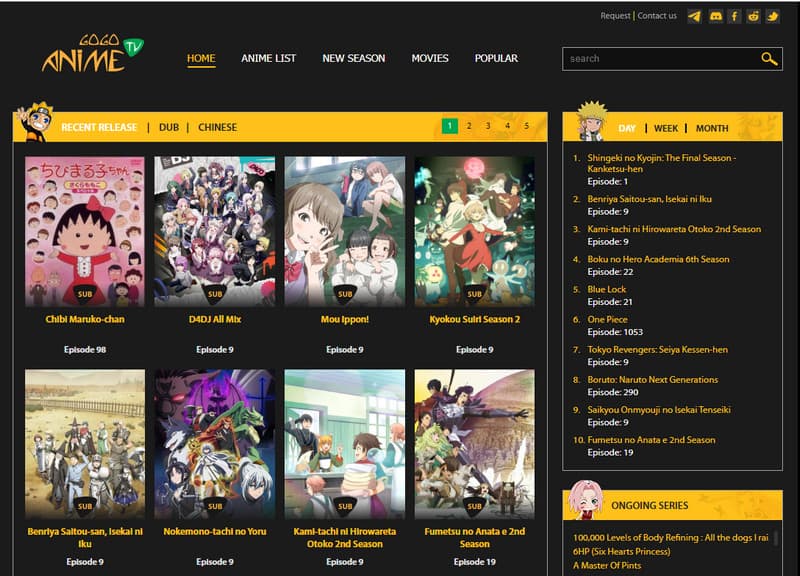Open the Nokemono-tachi no Yoru poster
Screen dimensions: 800x576
click(215, 444)
